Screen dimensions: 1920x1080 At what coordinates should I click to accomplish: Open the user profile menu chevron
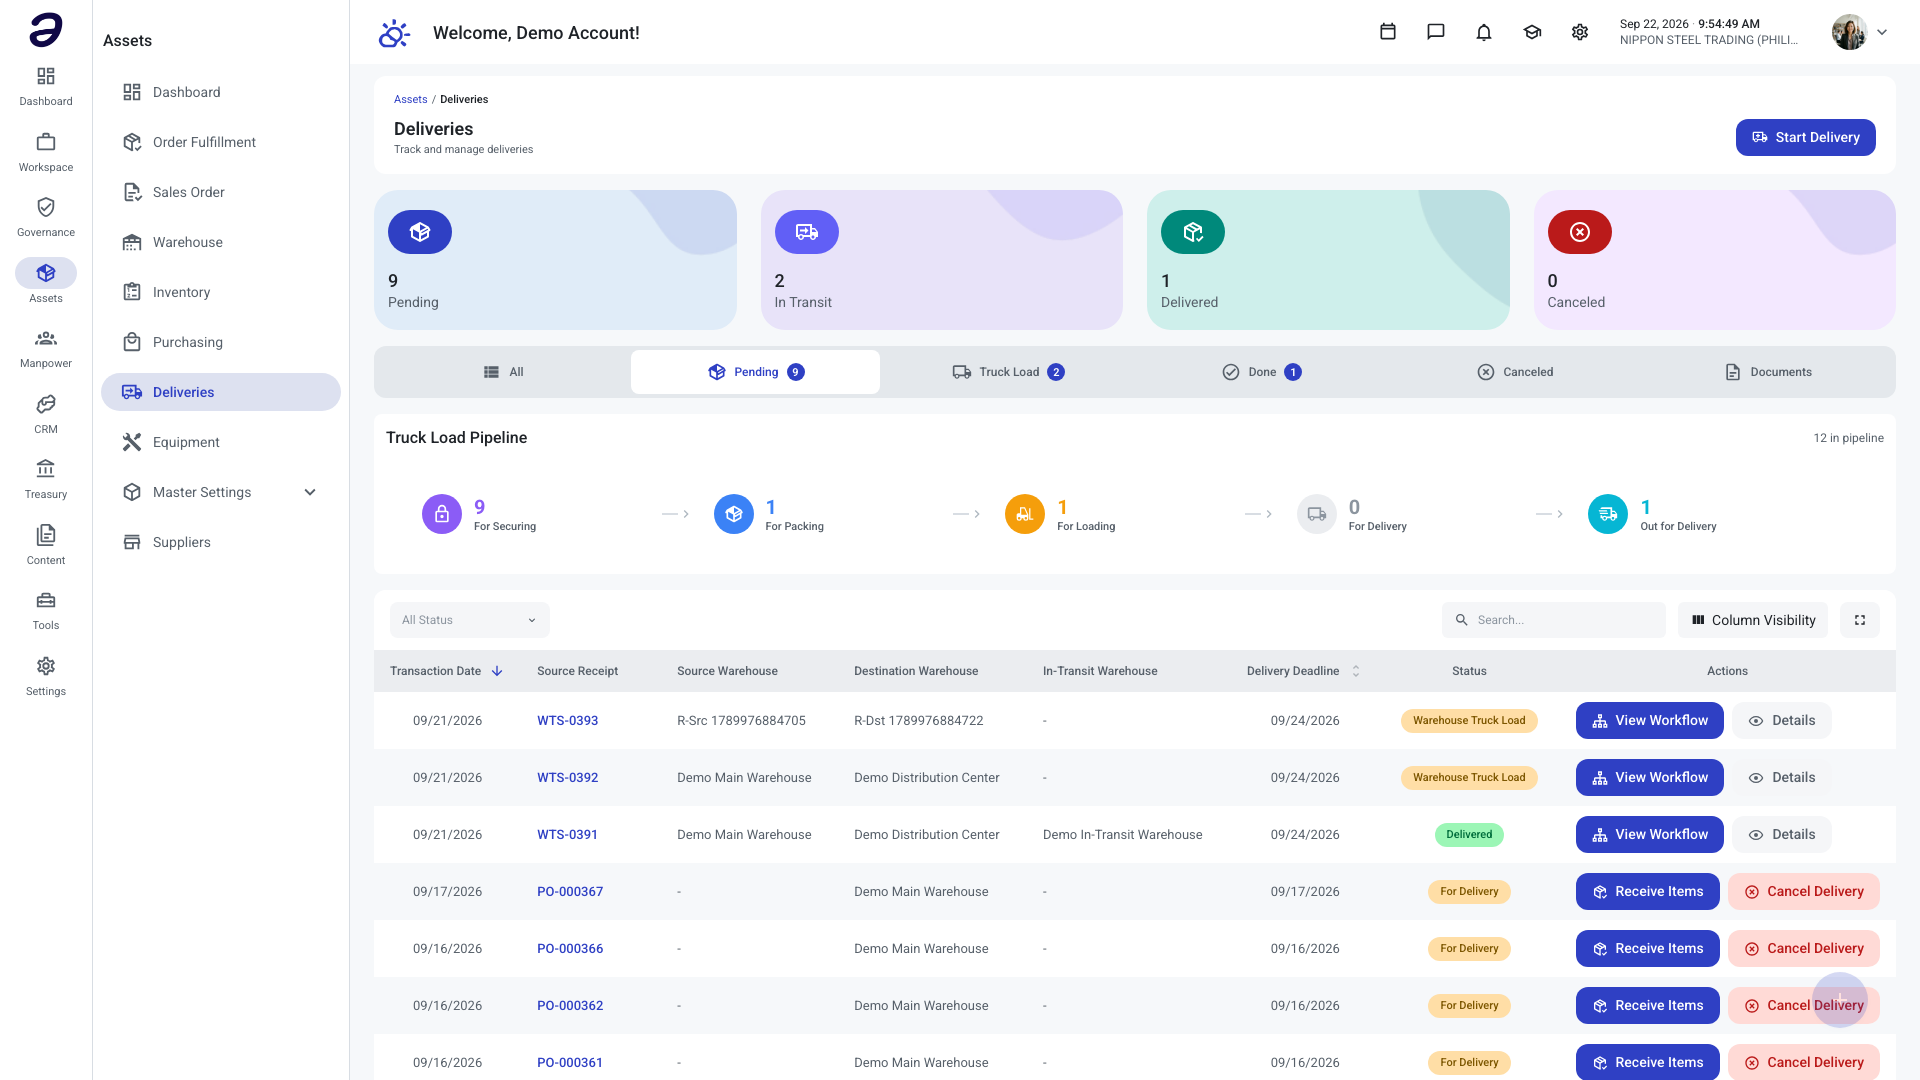(1882, 32)
